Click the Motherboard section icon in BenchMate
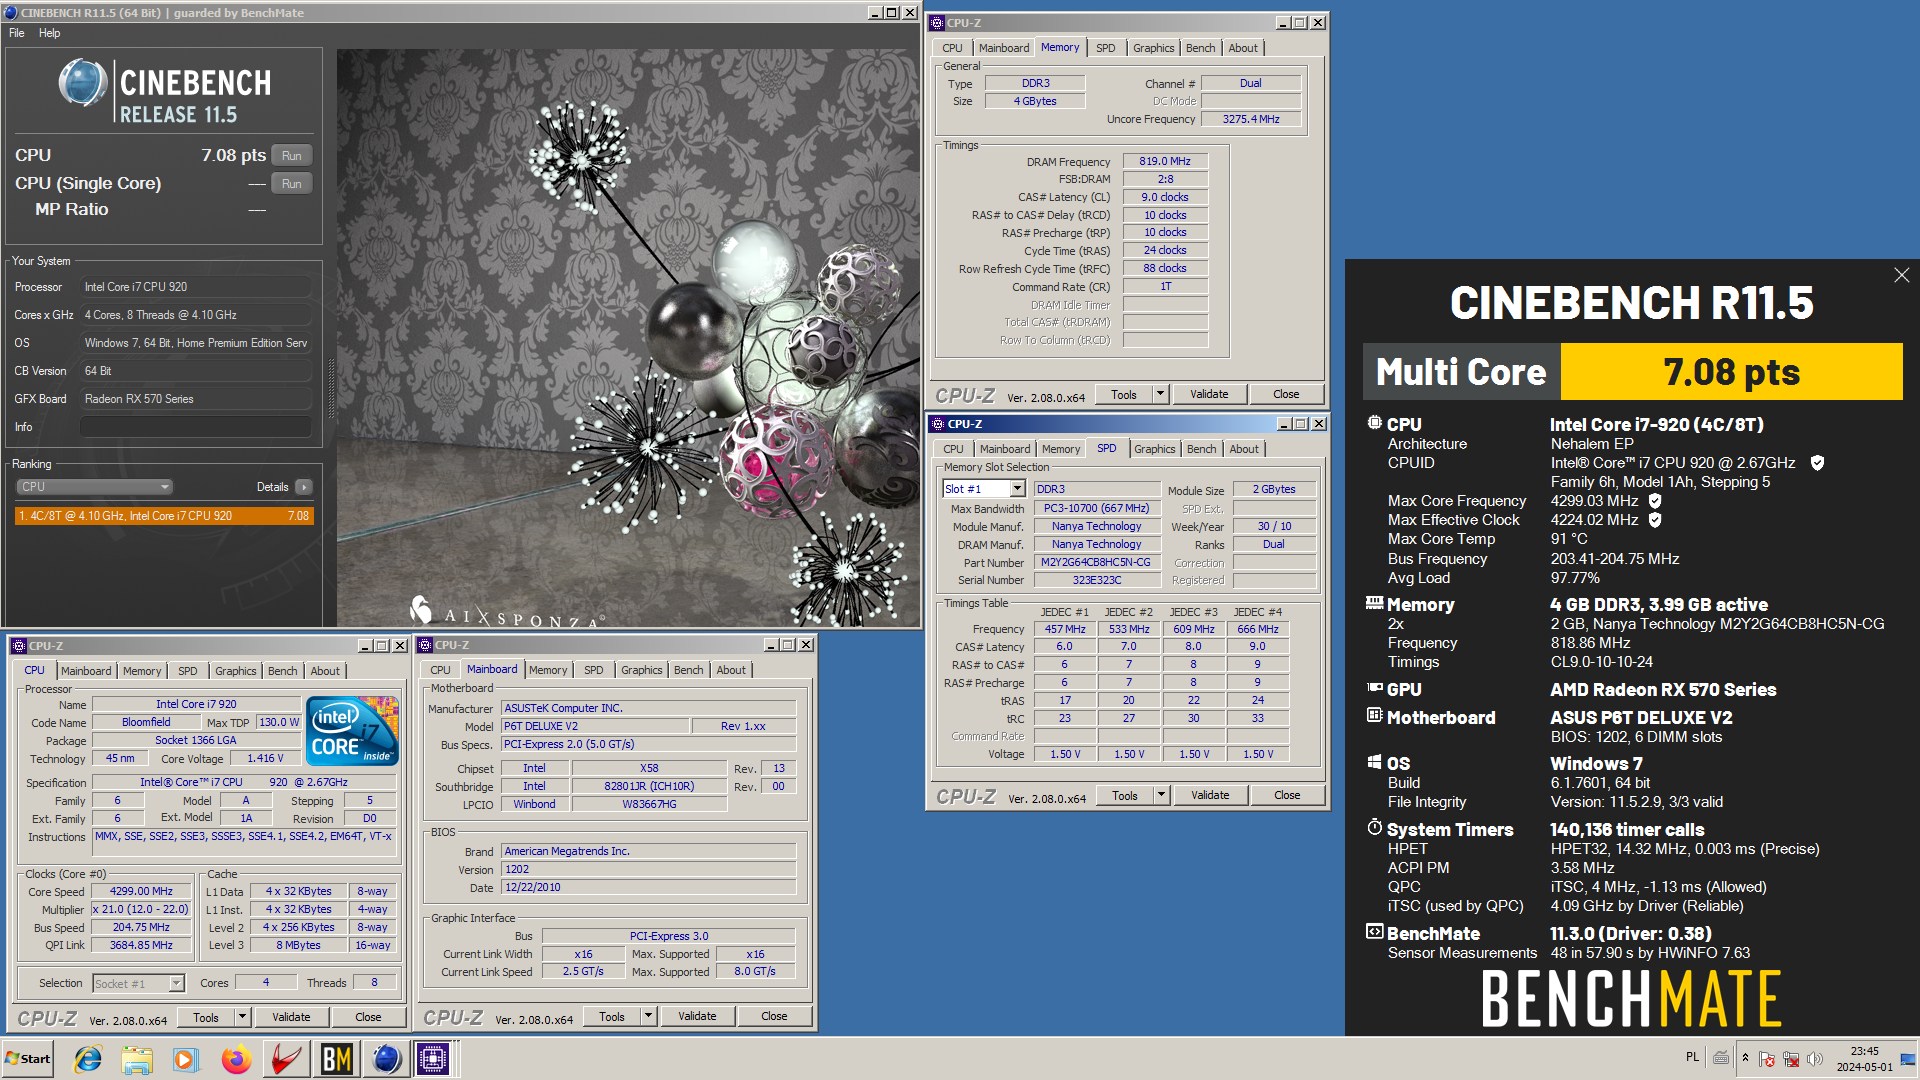Screen dimensions: 1920x1080 [x=1375, y=716]
